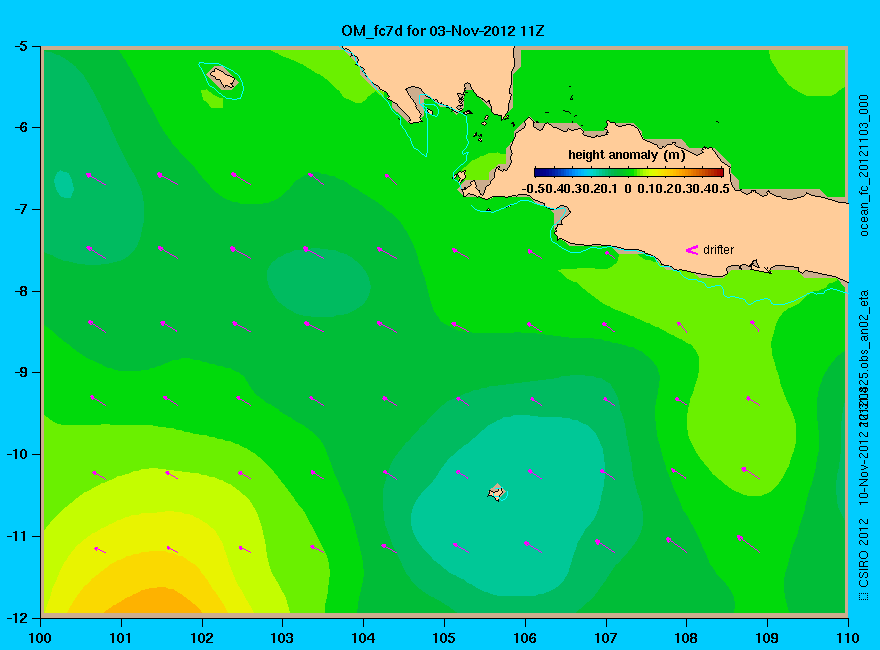Click the 103 longitude tick label
880x650 pixels.
click(x=282, y=638)
